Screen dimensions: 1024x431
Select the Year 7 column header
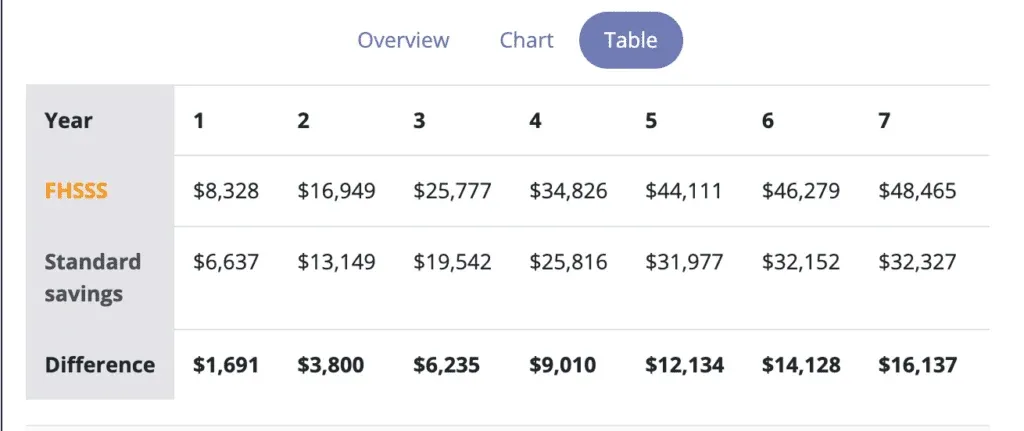884,121
